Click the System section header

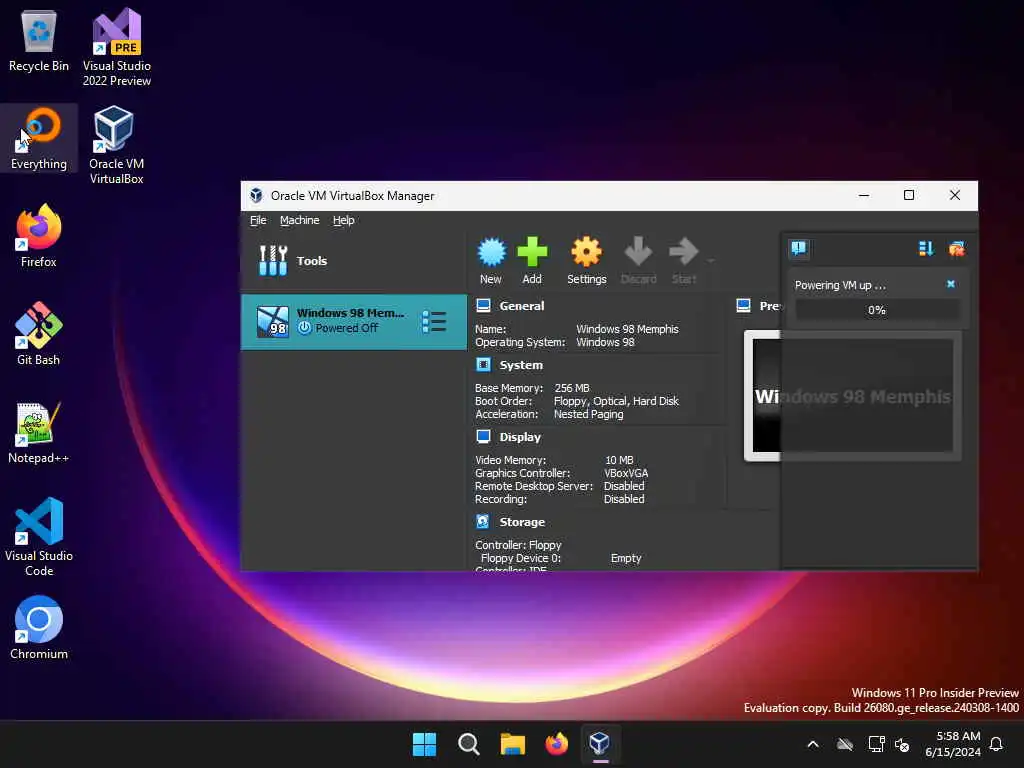point(520,365)
